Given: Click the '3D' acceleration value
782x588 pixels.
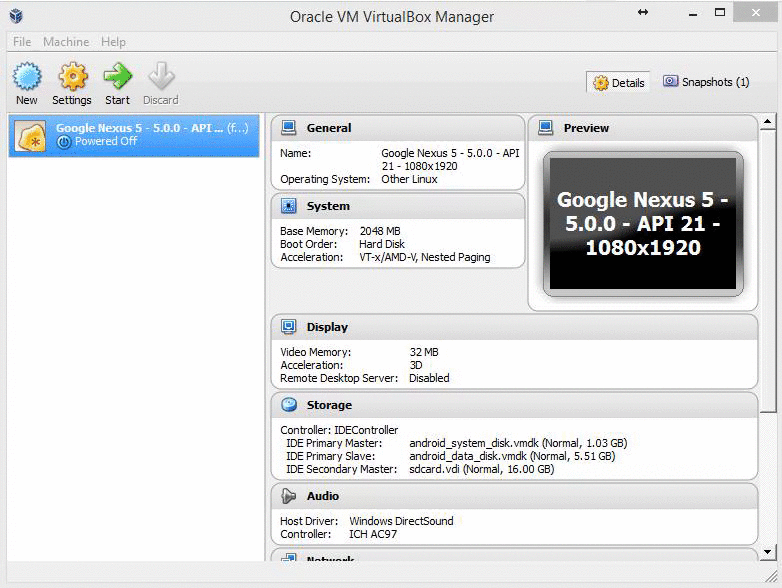Looking at the screenshot, I should click(x=416, y=365).
